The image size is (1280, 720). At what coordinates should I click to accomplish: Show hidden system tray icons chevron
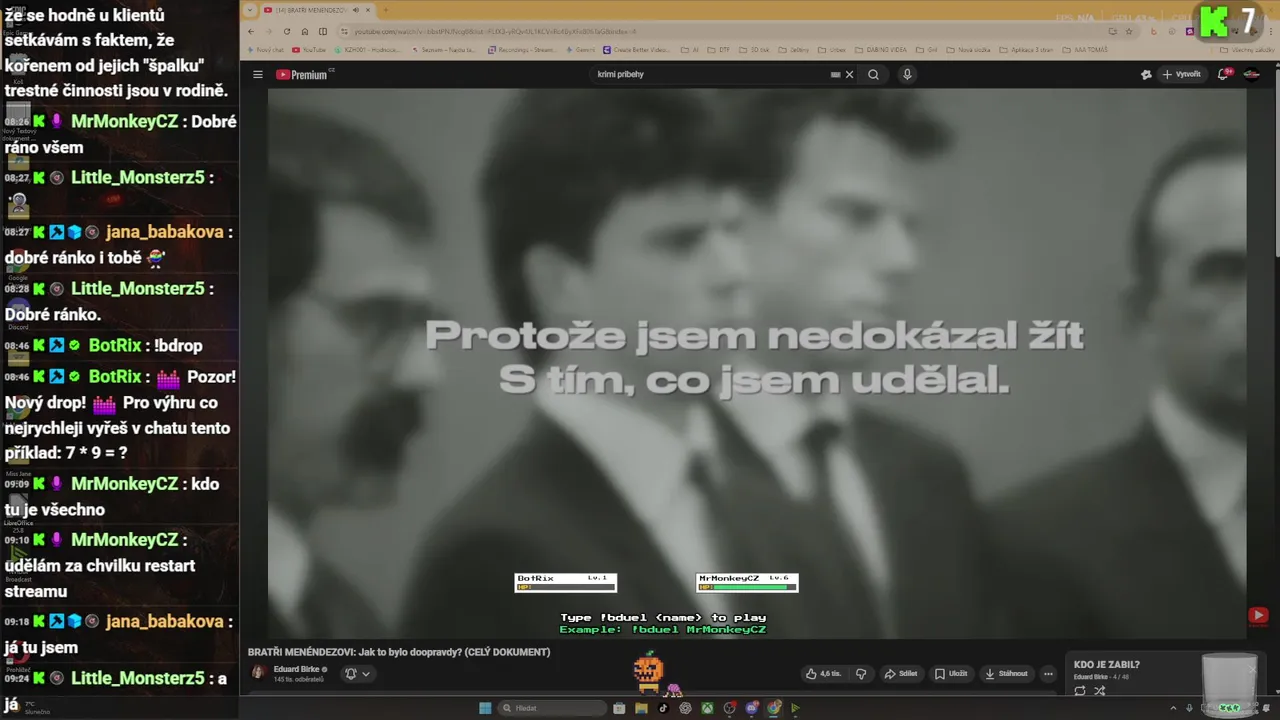1175,708
